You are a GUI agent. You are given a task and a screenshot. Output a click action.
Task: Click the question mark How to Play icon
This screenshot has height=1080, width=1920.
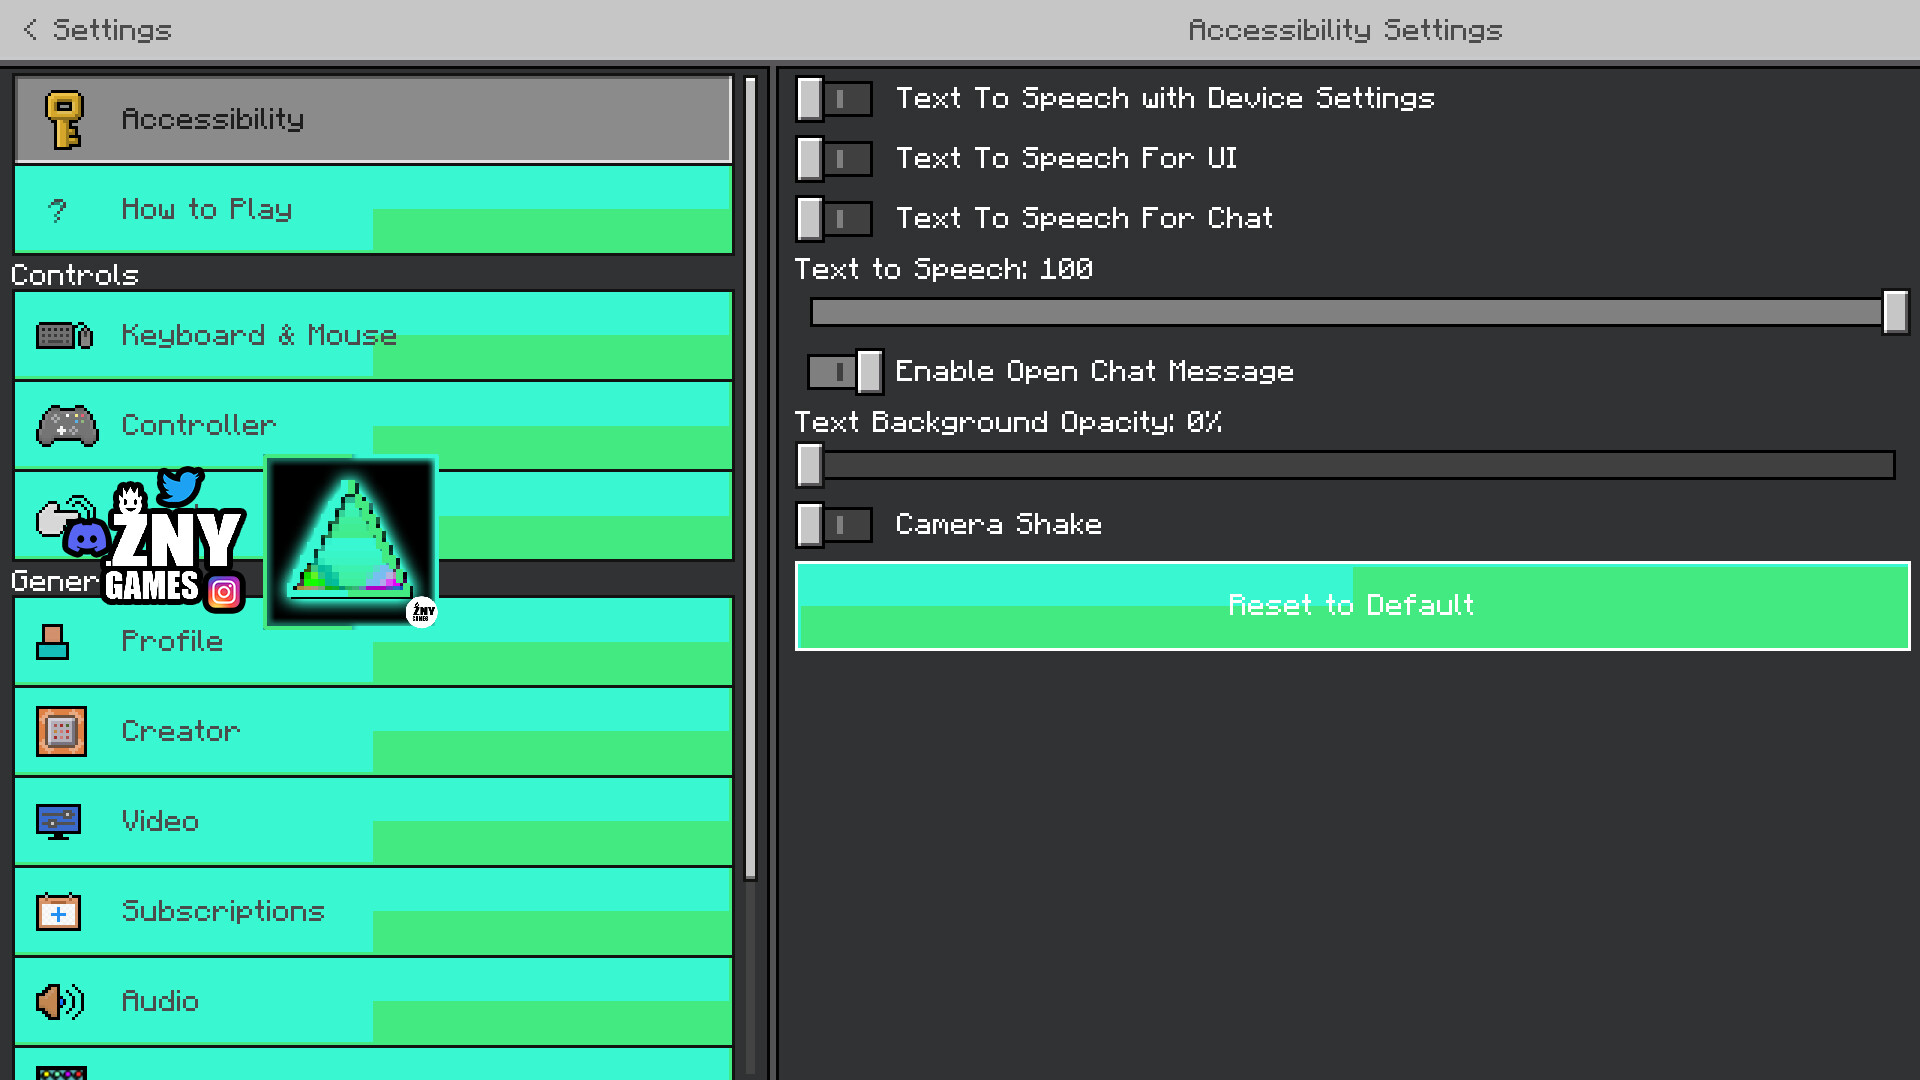click(58, 210)
